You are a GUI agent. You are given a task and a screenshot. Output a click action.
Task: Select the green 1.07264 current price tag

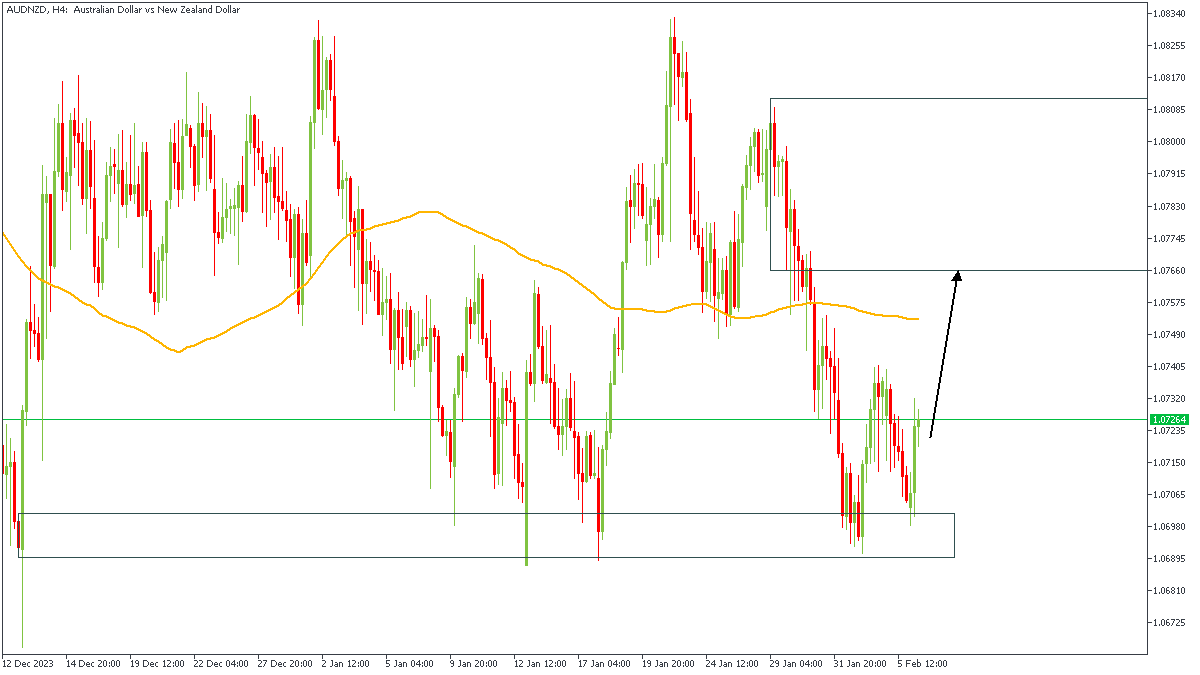1168,420
